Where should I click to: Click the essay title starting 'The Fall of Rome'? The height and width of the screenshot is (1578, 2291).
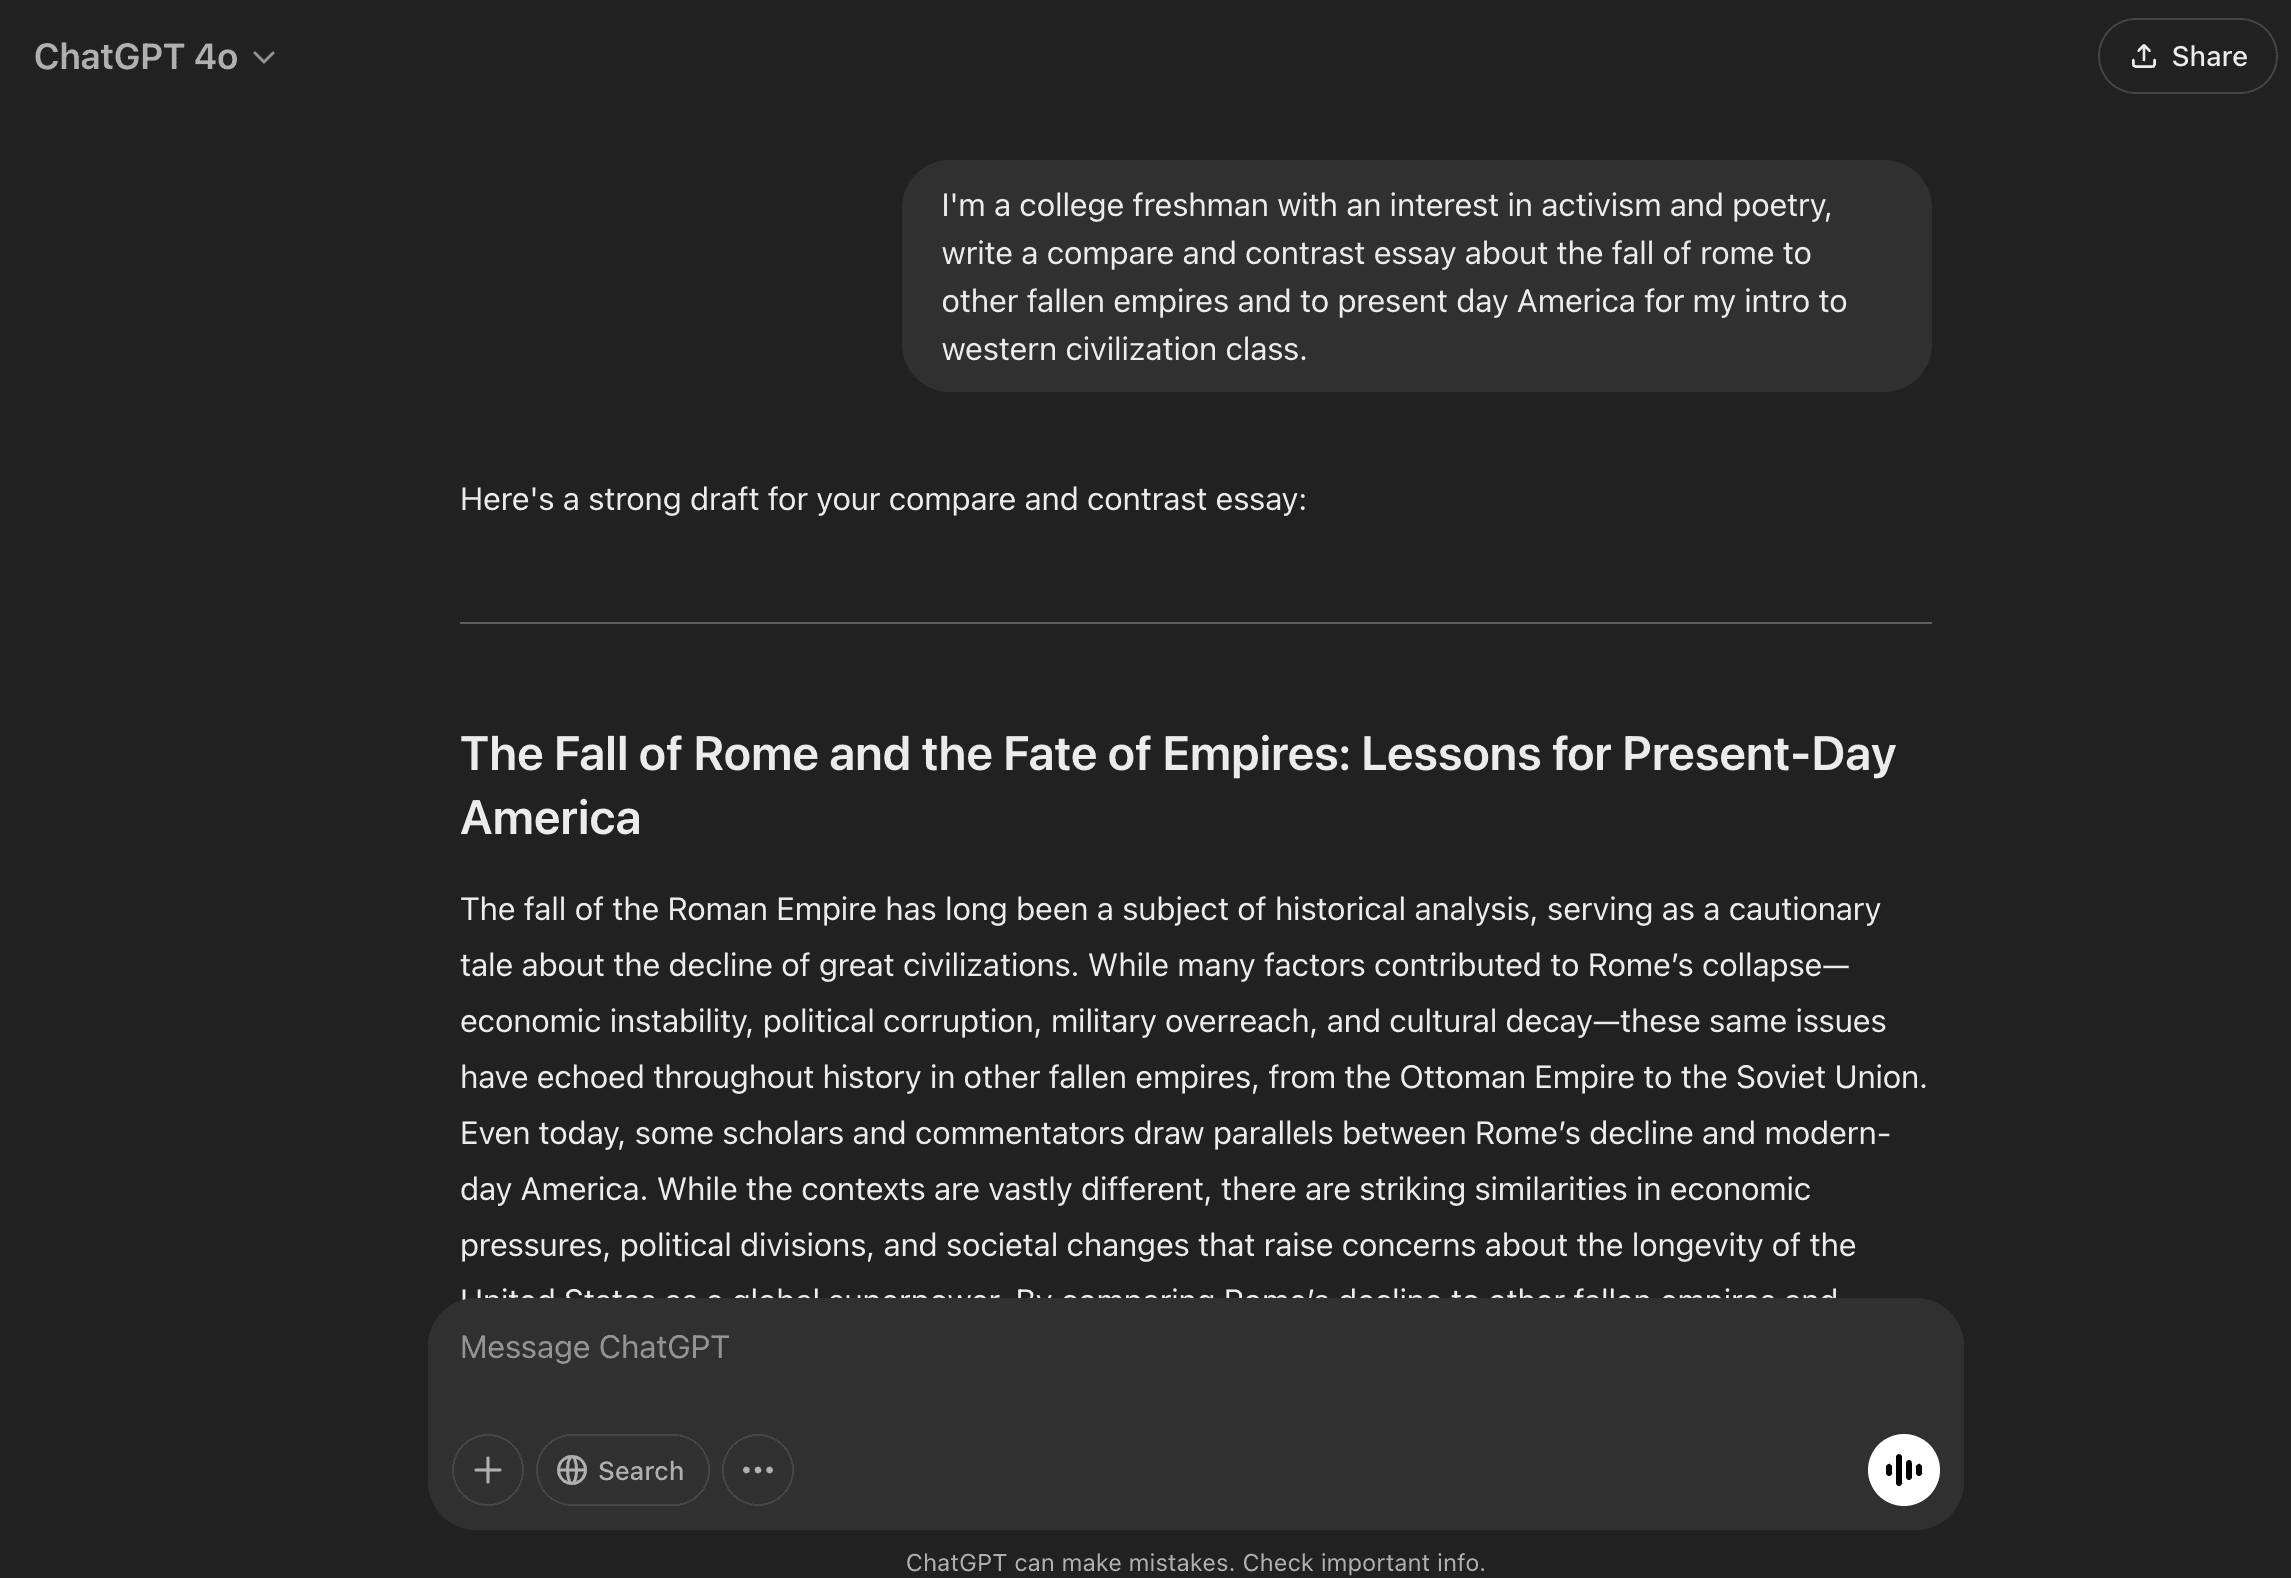(x=1177, y=755)
